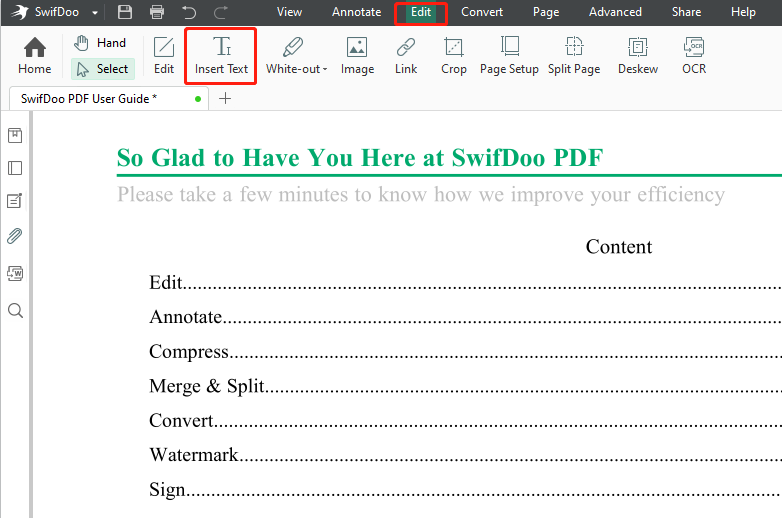The image size is (782, 518).
Task: Open the Annotate ribbon tab
Action: (357, 12)
